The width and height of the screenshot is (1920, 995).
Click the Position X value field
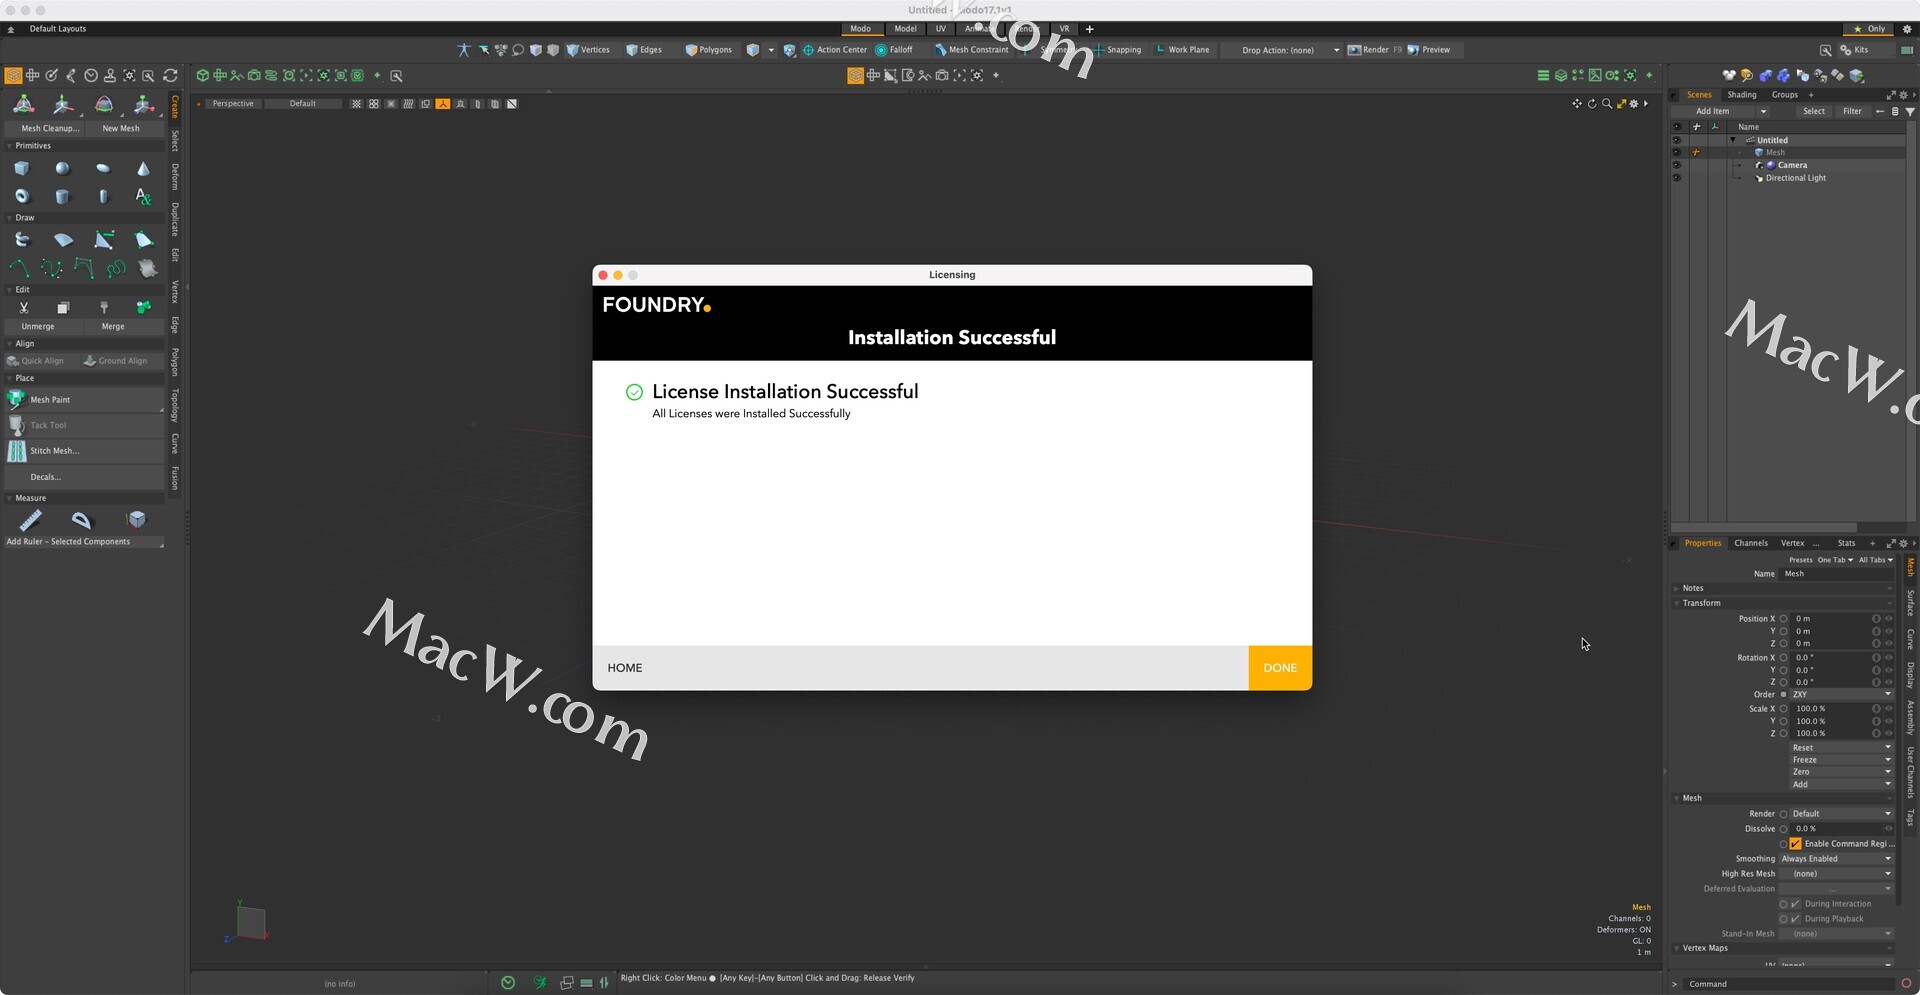pyautogui.click(x=1830, y=619)
